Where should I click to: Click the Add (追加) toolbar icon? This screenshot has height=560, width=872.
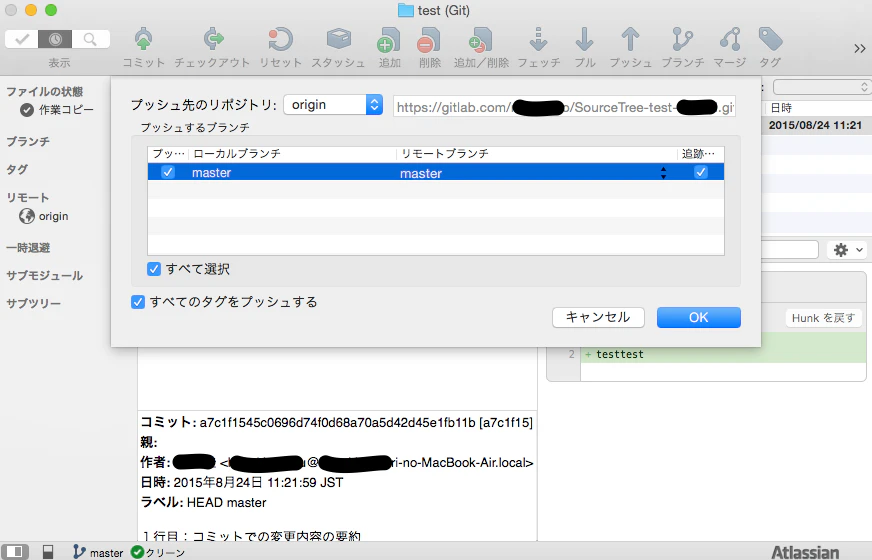click(x=389, y=40)
